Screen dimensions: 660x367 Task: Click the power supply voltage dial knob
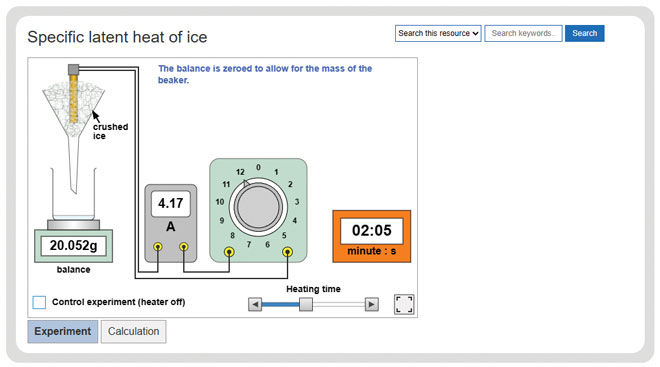click(x=258, y=207)
